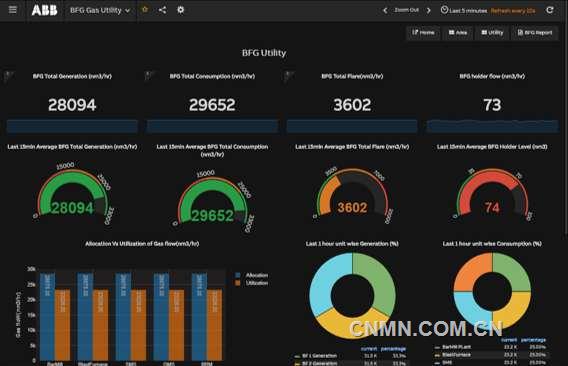The width and height of the screenshot is (568, 366).
Task: Open the Last 5 minutes time picker
Action: (464, 11)
